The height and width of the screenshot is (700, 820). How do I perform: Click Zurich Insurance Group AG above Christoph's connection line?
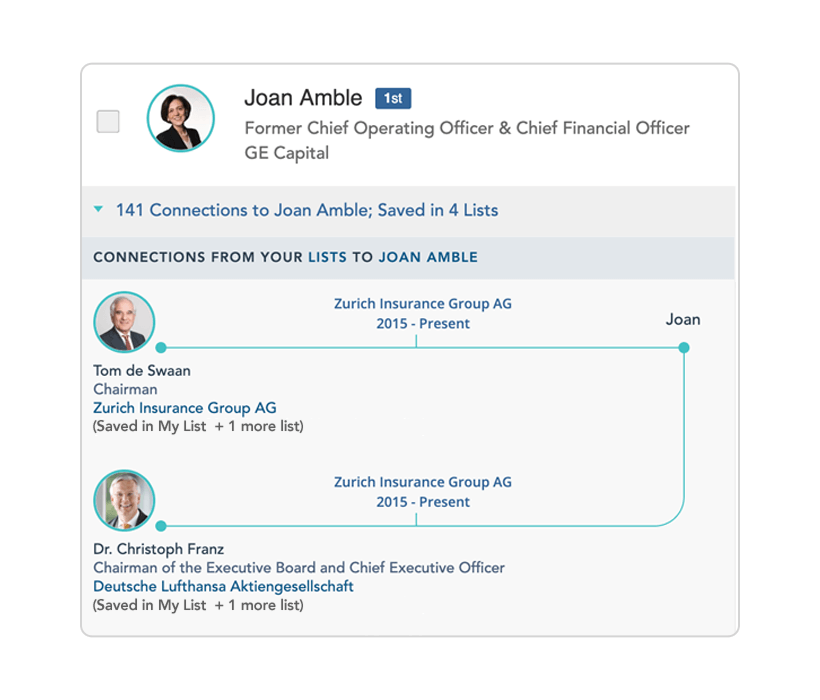point(423,481)
